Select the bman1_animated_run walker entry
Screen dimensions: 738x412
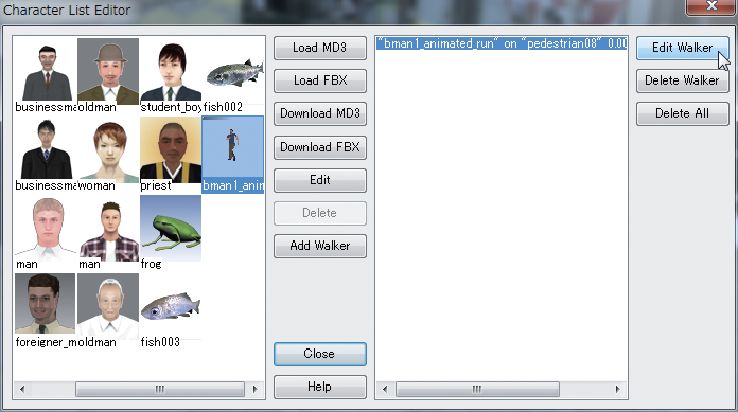(x=501, y=44)
